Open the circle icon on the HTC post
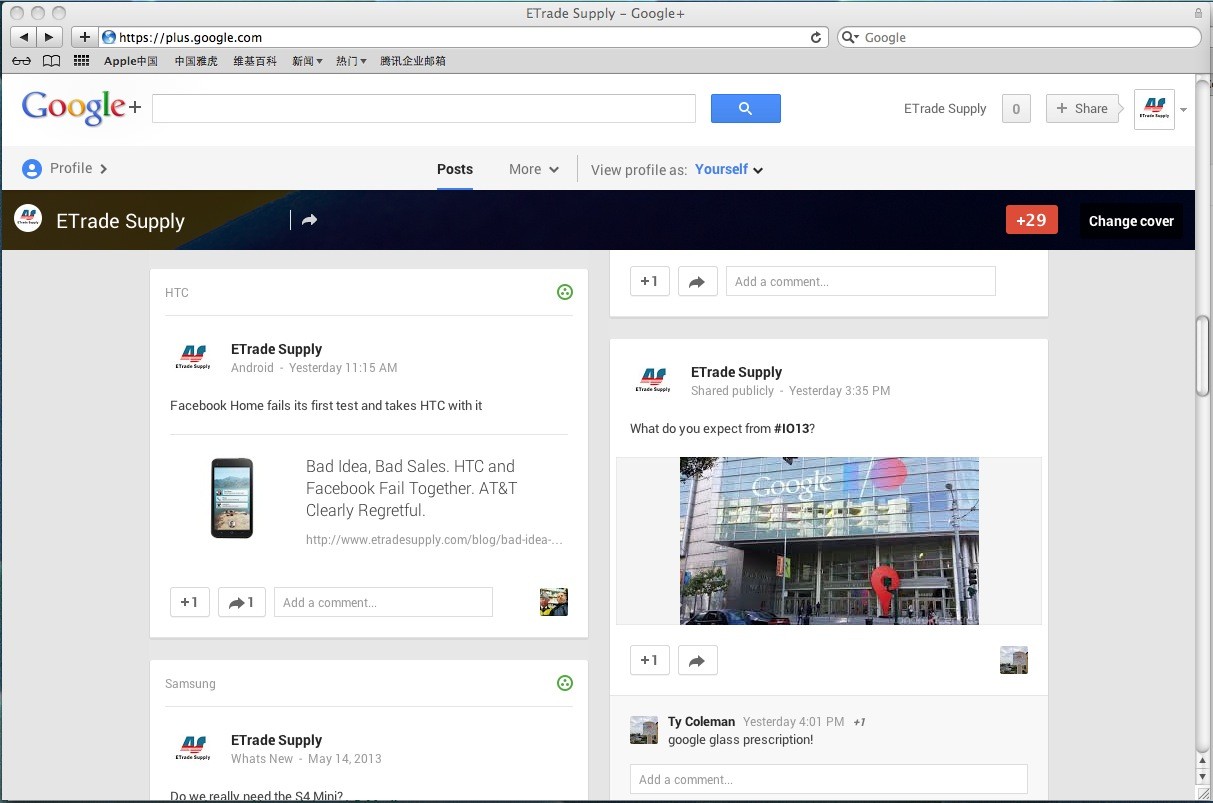Viewport: 1213px width, 803px height. (565, 292)
